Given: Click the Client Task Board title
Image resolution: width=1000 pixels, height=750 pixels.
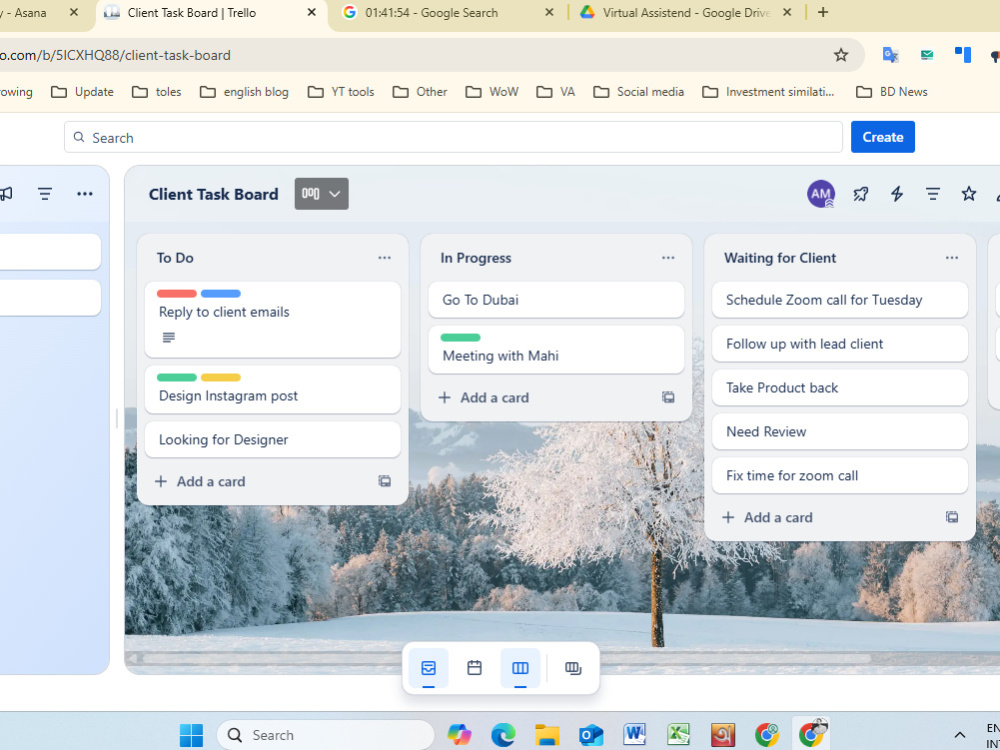Looking at the screenshot, I should click(x=214, y=194).
